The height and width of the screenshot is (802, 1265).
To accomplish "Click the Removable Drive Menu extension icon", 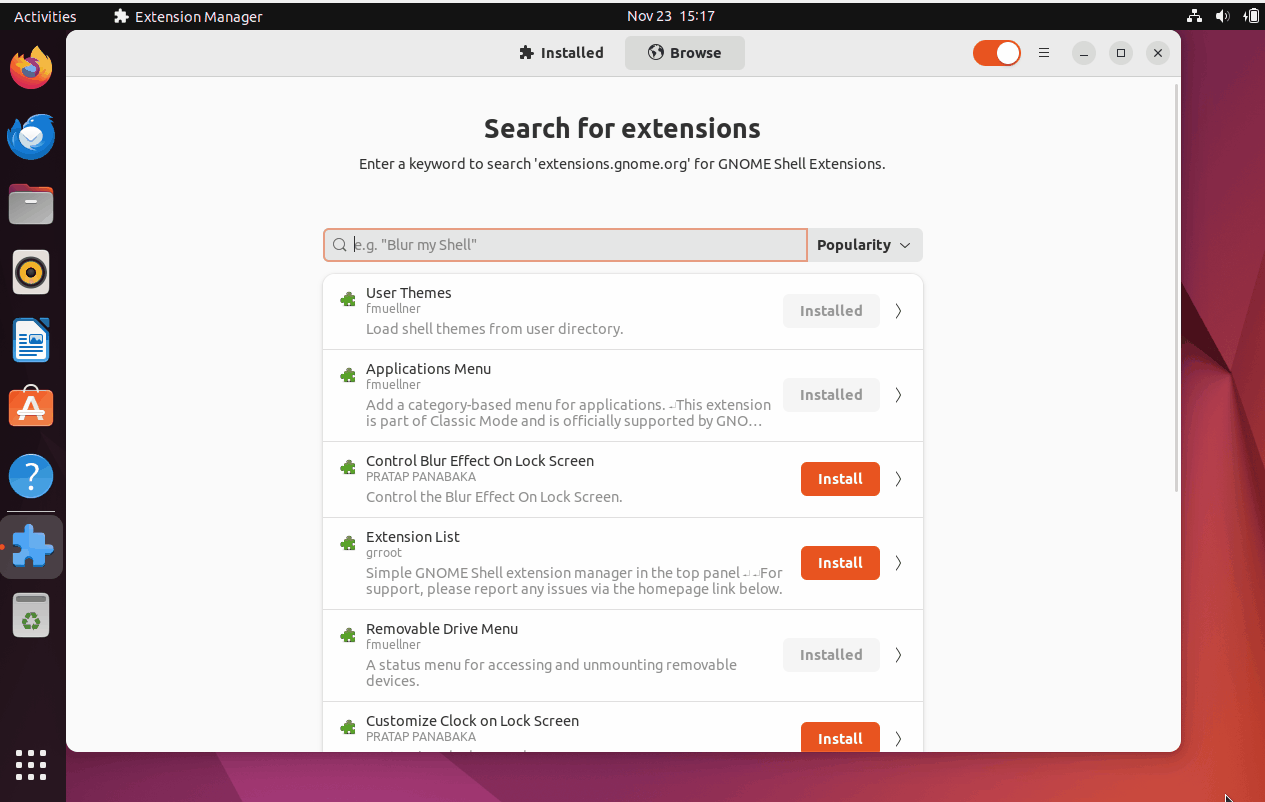I will tap(347, 635).
